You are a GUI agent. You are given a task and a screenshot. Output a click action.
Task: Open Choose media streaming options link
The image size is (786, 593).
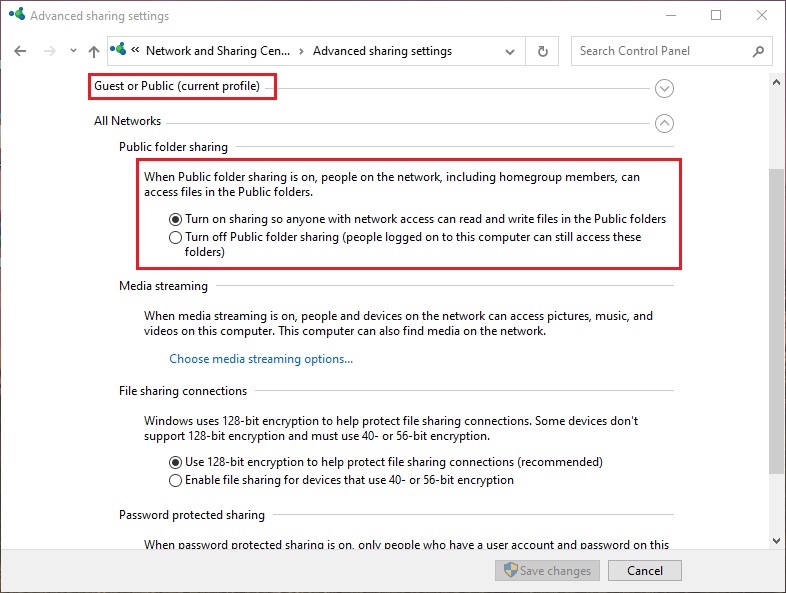[x=261, y=359]
